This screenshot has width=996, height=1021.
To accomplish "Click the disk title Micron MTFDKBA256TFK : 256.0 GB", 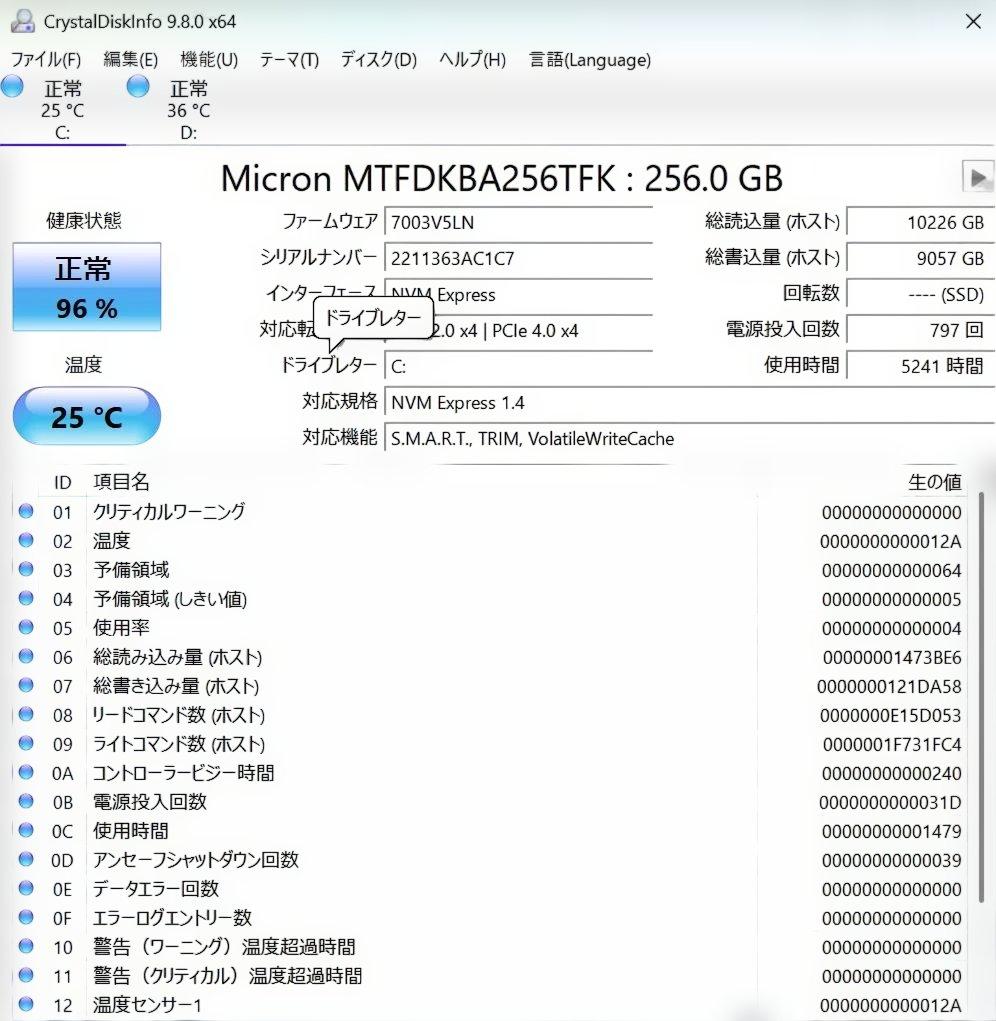I will coord(501,178).
